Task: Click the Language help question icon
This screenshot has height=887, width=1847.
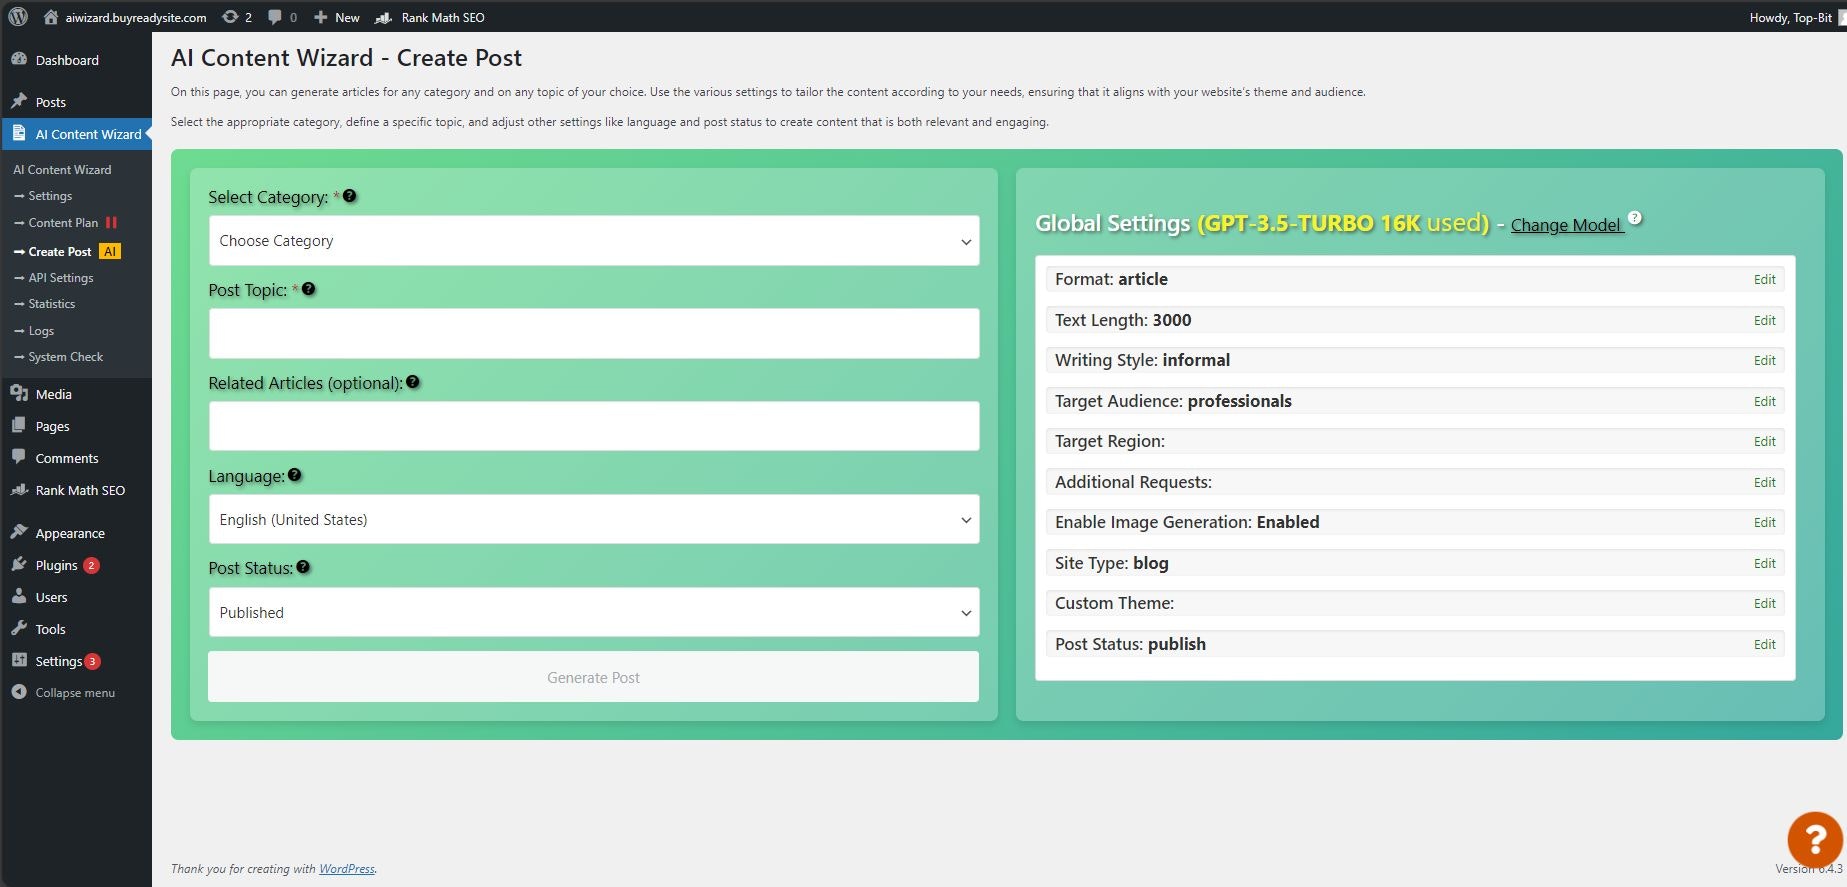Action: pyautogui.click(x=295, y=475)
